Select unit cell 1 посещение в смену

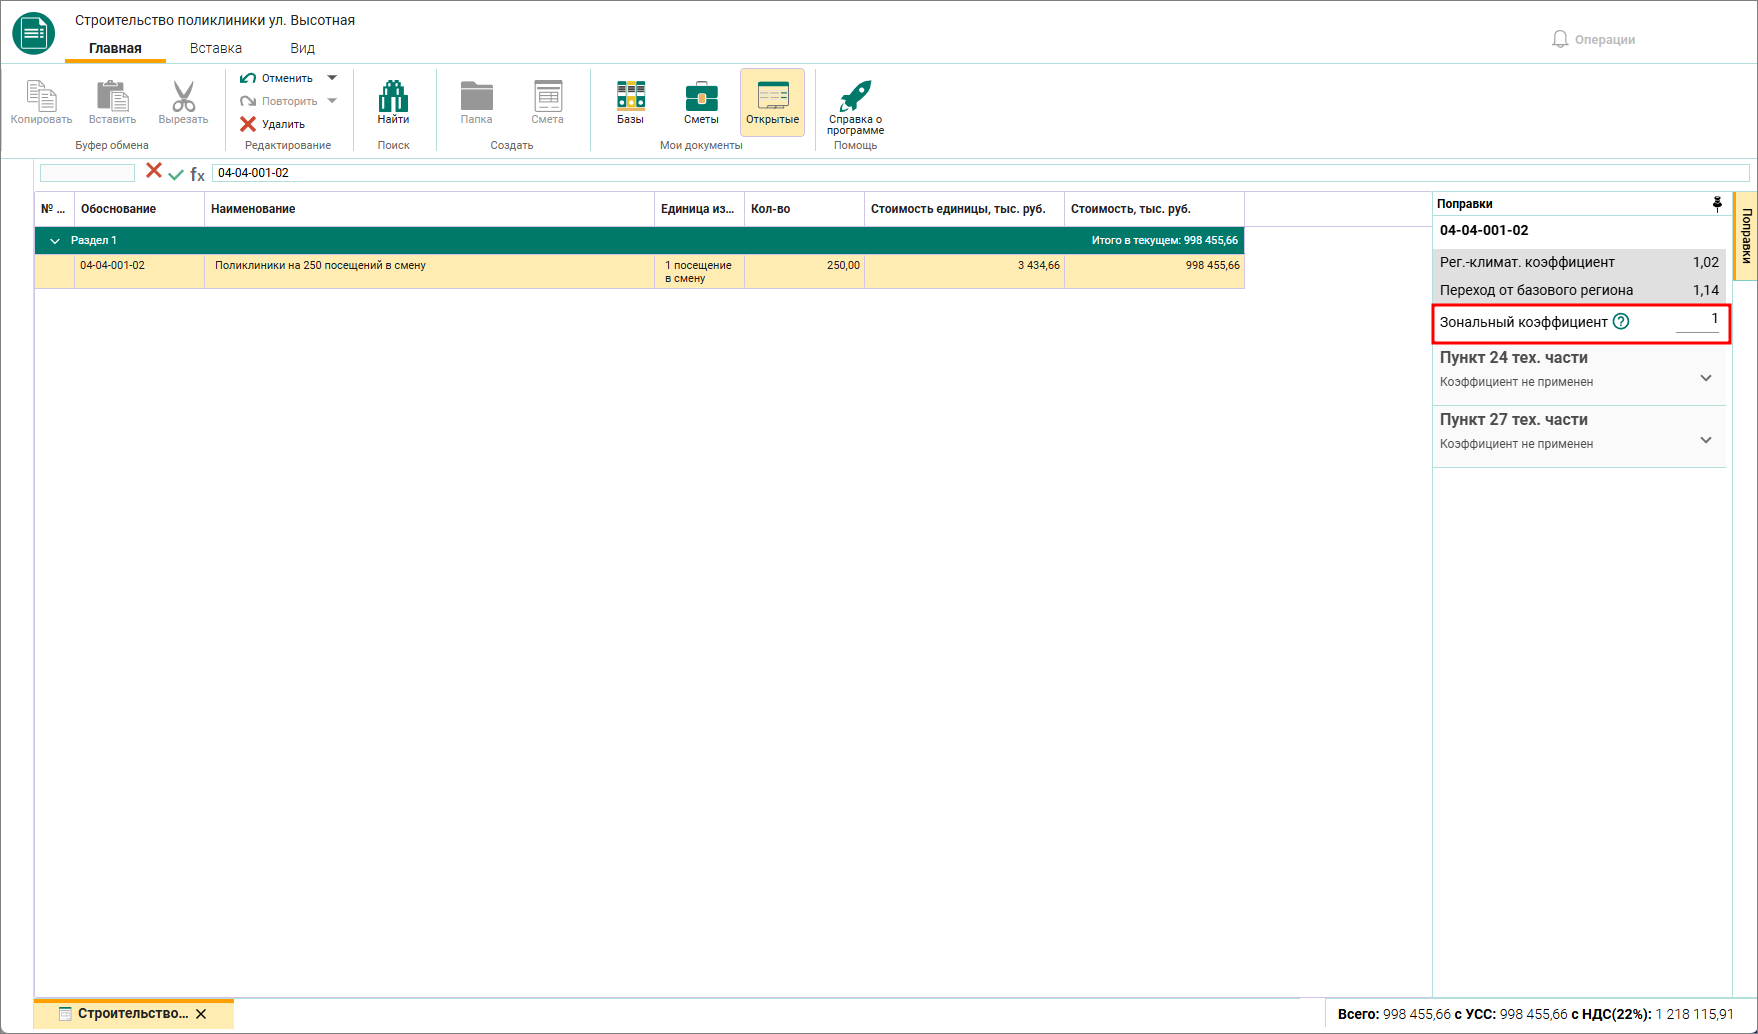[x=699, y=272]
